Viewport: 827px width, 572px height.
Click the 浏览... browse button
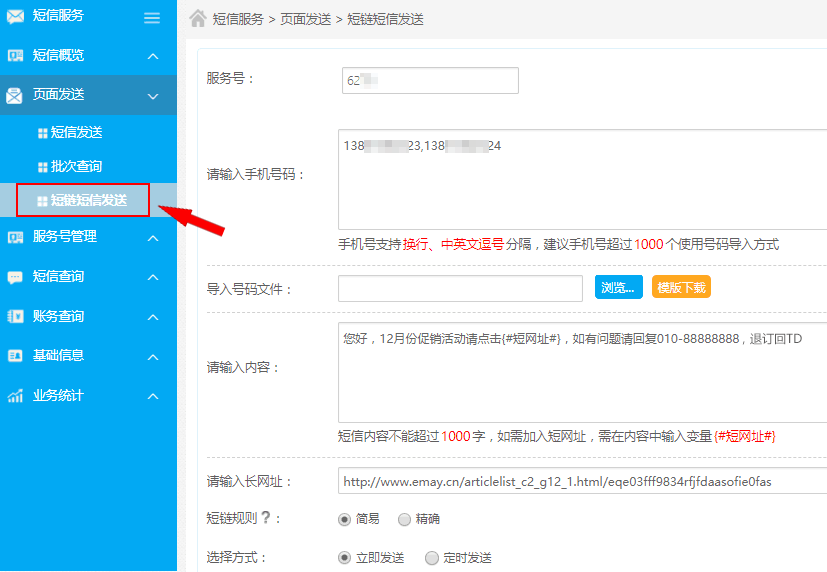click(619, 287)
